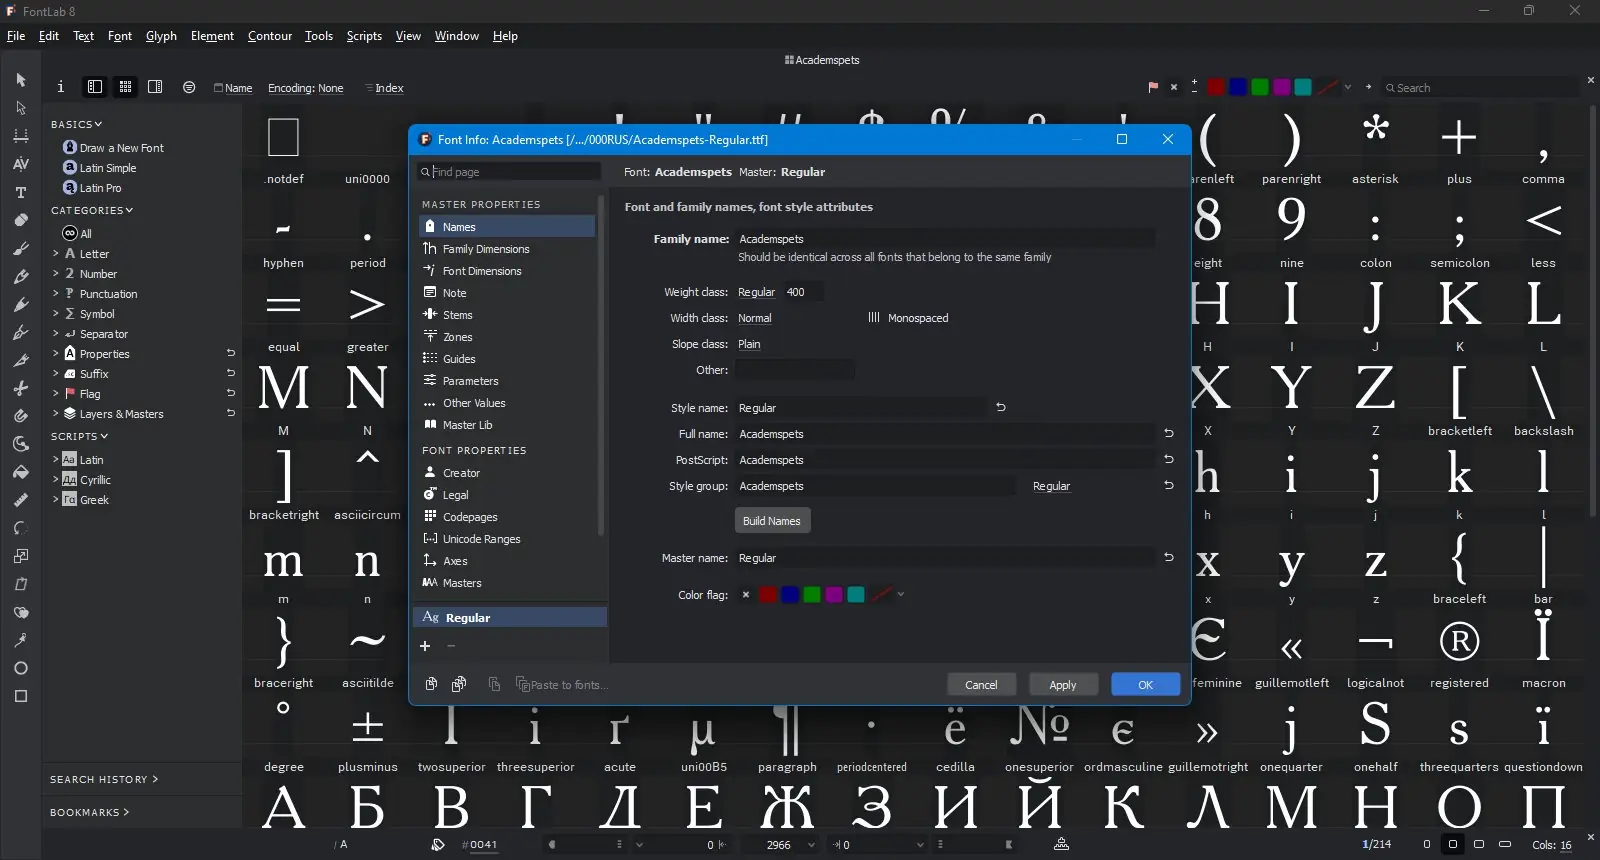Add a new master with plus icon
Viewport: 1600px width, 860px height.
tap(425, 646)
